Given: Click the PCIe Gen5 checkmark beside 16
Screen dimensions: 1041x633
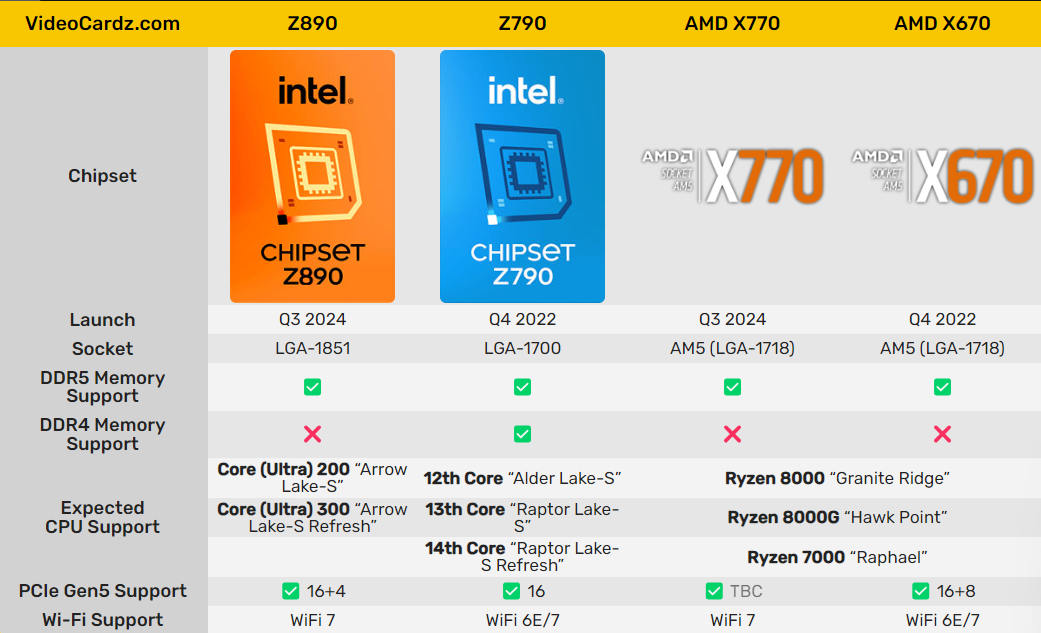Looking at the screenshot, I should point(511,591).
